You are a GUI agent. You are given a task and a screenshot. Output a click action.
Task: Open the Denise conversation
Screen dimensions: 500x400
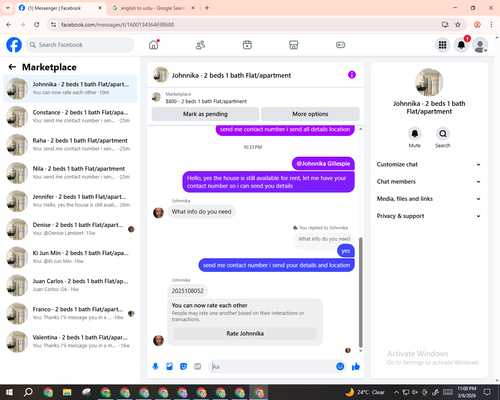70,229
